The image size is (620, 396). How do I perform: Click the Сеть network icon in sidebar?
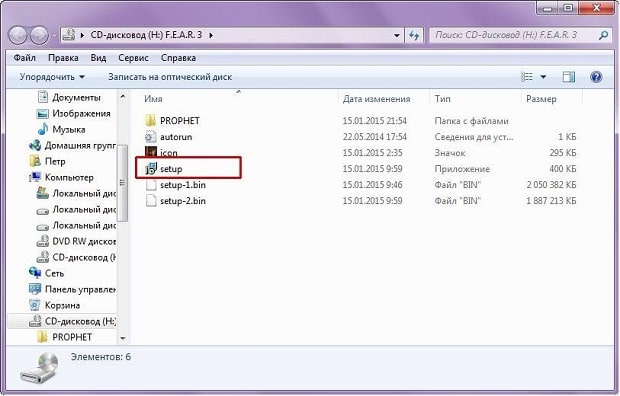point(35,273)
